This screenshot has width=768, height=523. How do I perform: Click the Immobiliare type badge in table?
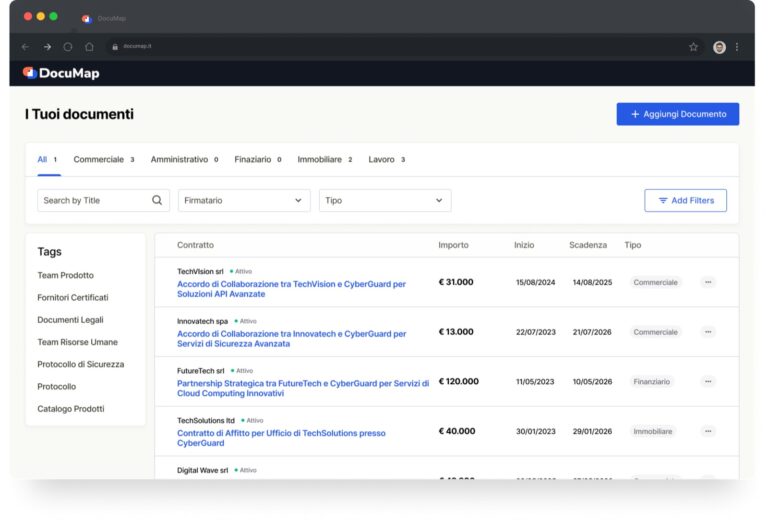coord(652,431)
